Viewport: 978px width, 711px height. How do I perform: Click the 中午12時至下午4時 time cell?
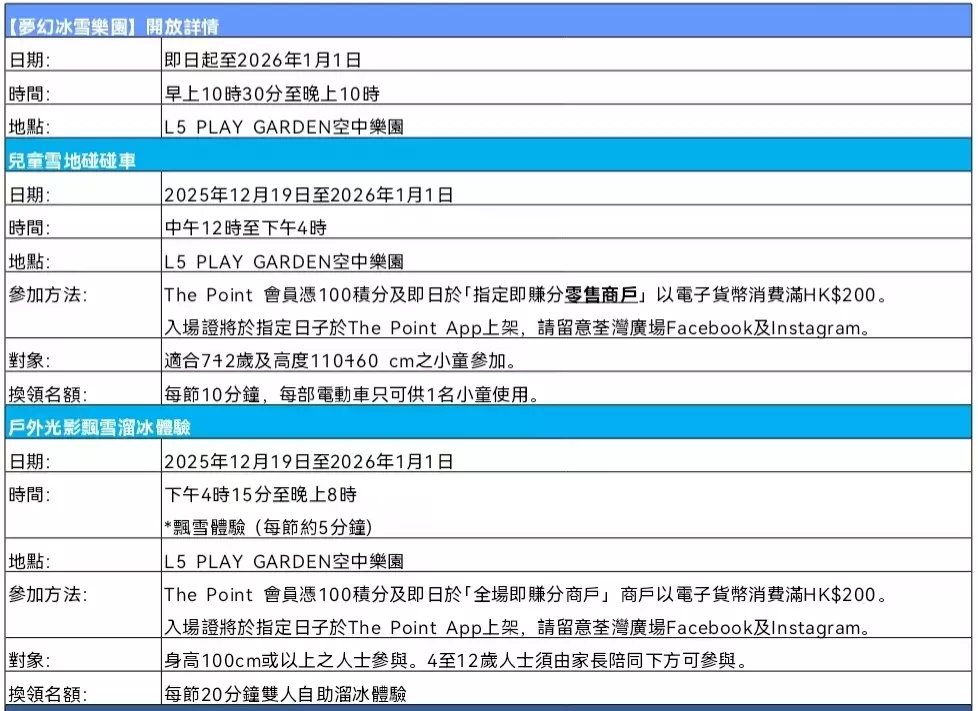[246, 228]
